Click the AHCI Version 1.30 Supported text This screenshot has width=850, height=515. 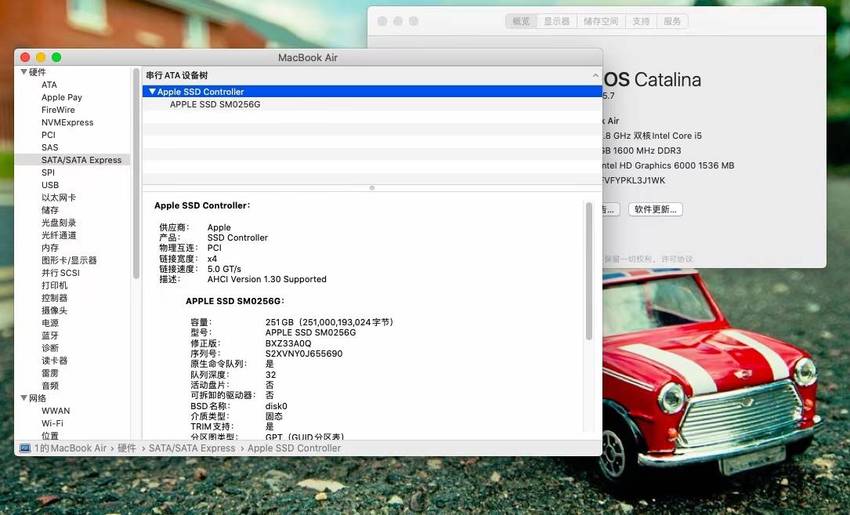point(267,279)
